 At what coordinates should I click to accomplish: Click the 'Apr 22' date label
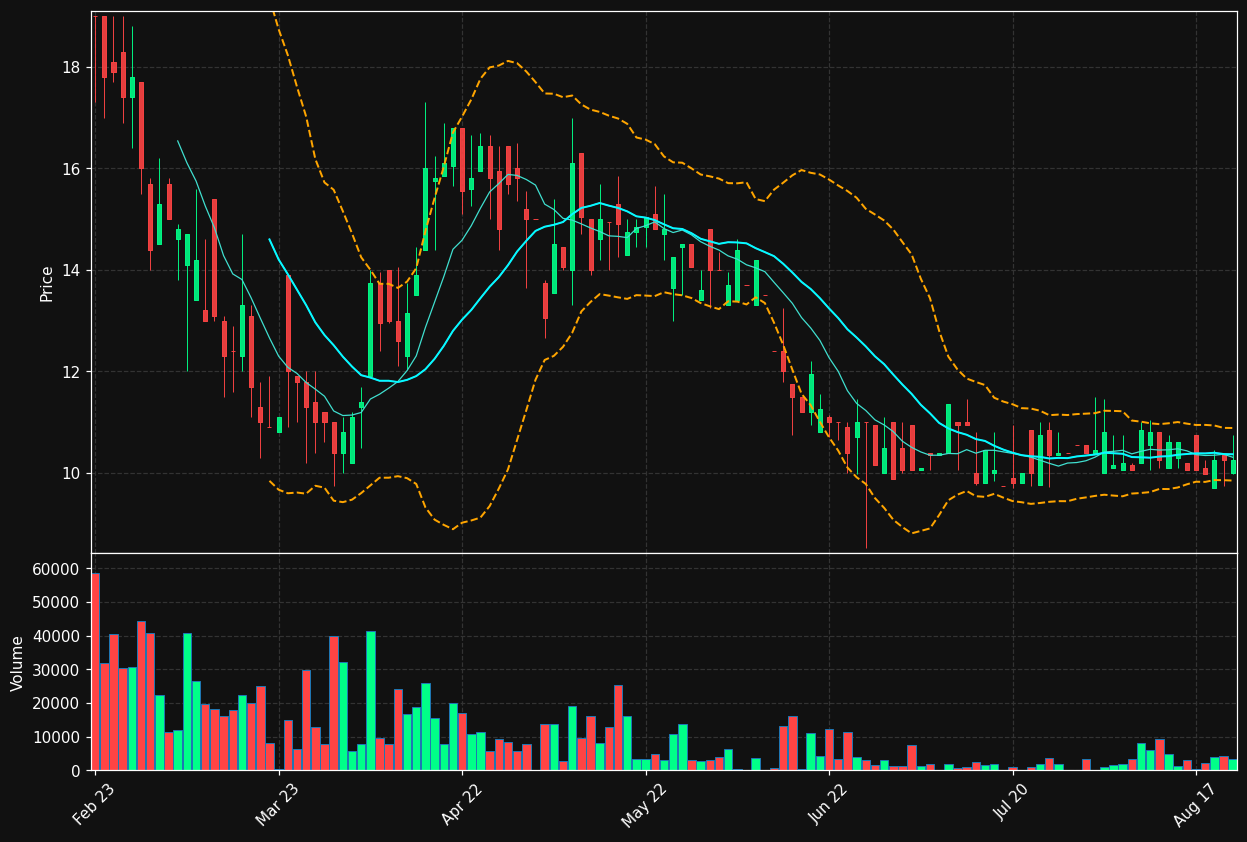(462, 804)
